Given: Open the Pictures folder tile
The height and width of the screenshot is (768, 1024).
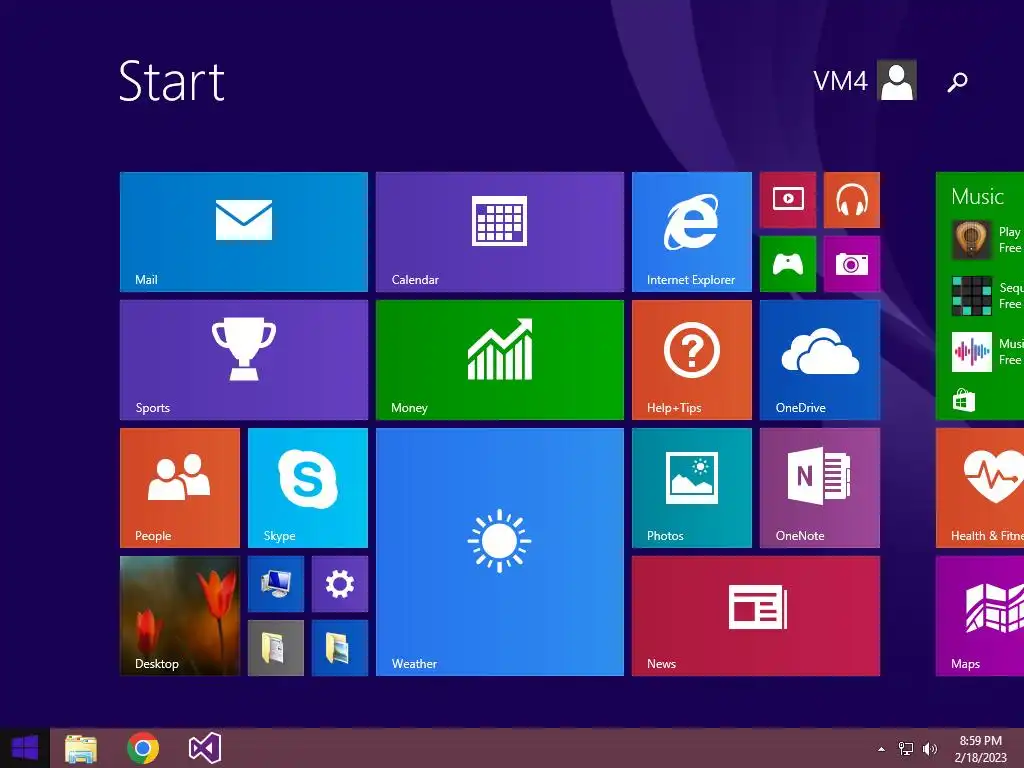Looking at the screenshot, I should (340, 648).
